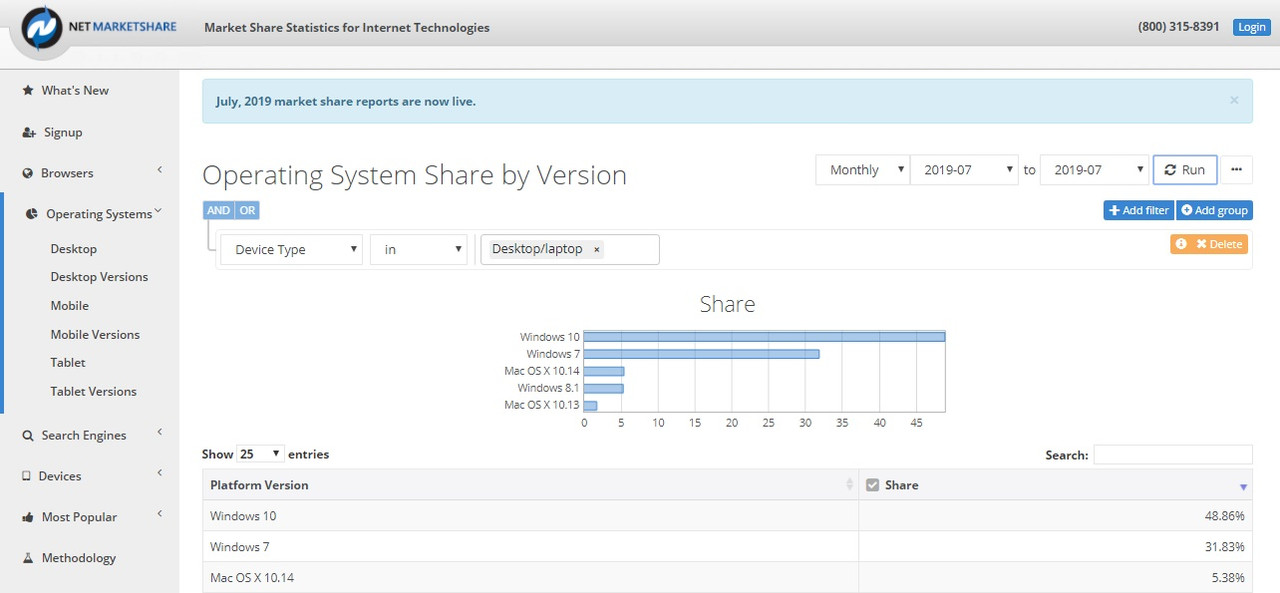Go to Tablet Versions submenu item
The height and width of the screenshot is (593, 1280).
pos(93,392)
